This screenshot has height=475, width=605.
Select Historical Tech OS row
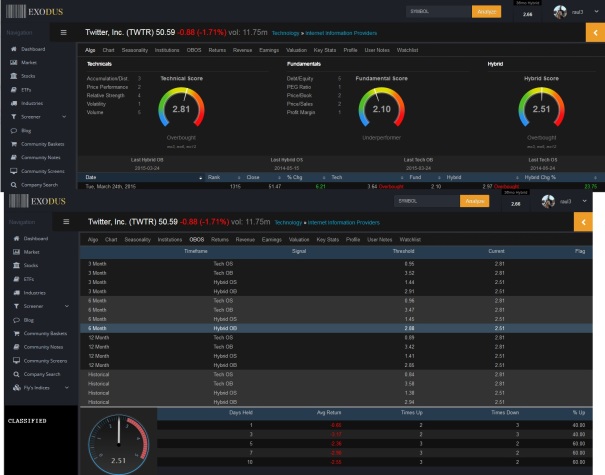click(x=336, y=374)
